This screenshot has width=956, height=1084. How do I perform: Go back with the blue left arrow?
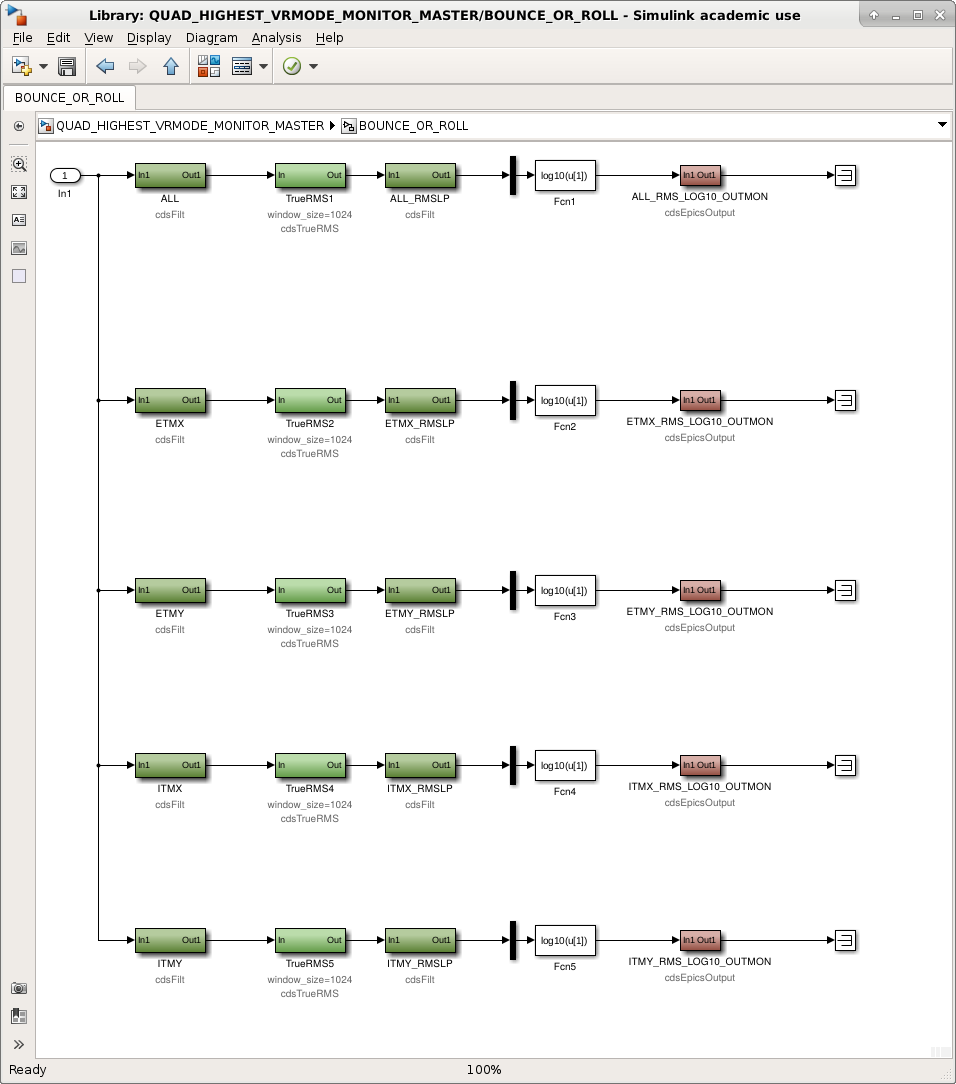click(x=105, y=66)
